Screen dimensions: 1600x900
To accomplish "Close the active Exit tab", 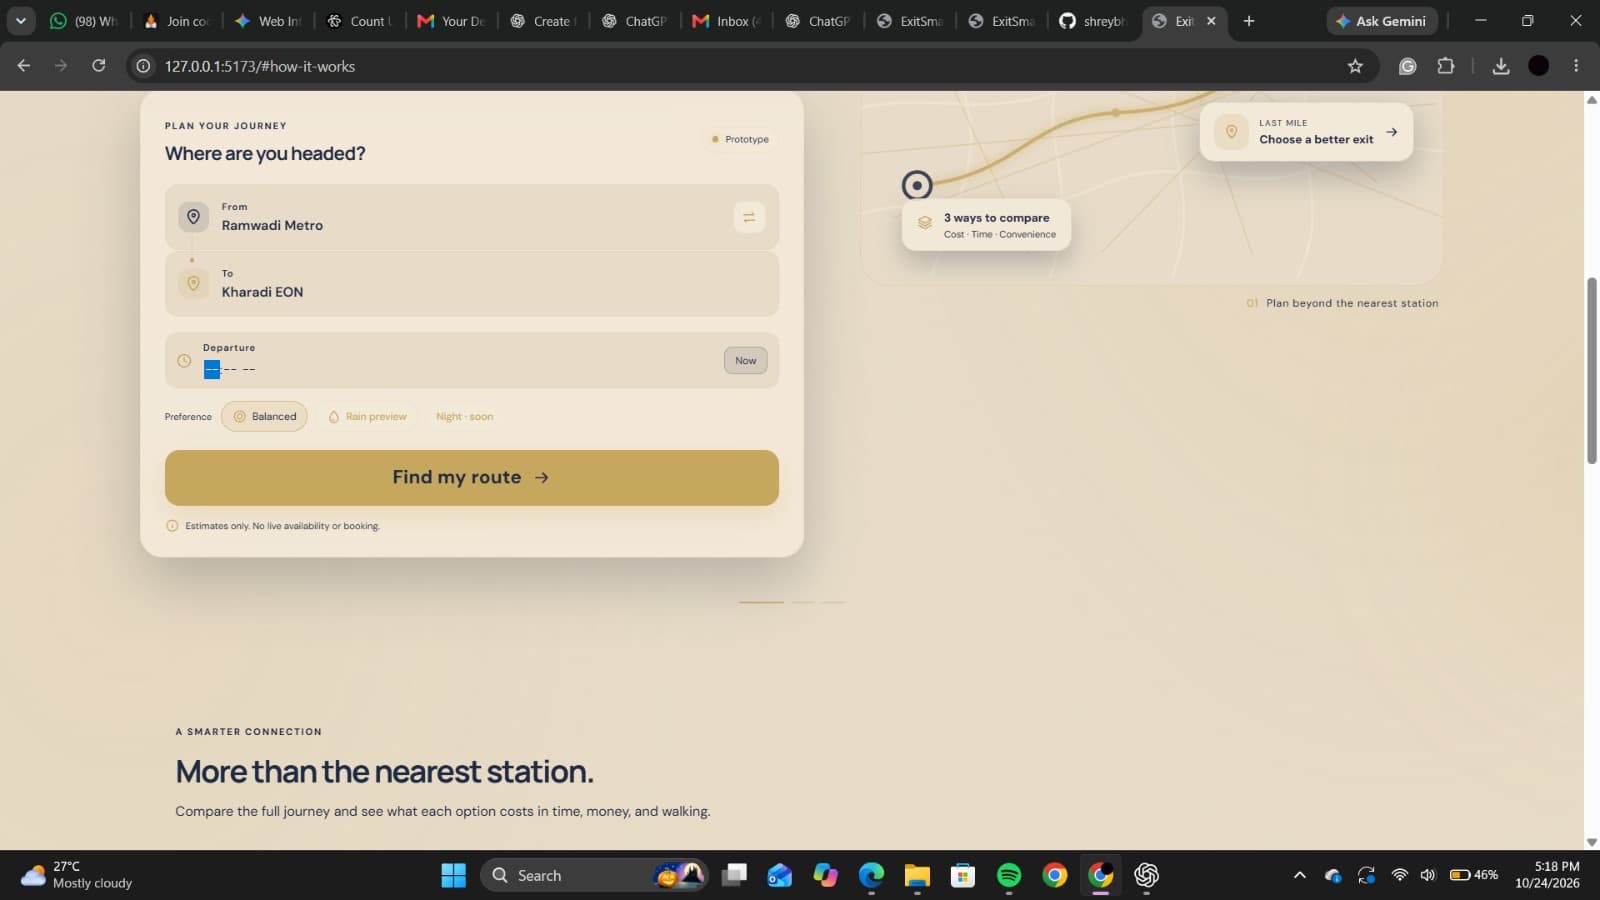I will (x=1211, y=21).
